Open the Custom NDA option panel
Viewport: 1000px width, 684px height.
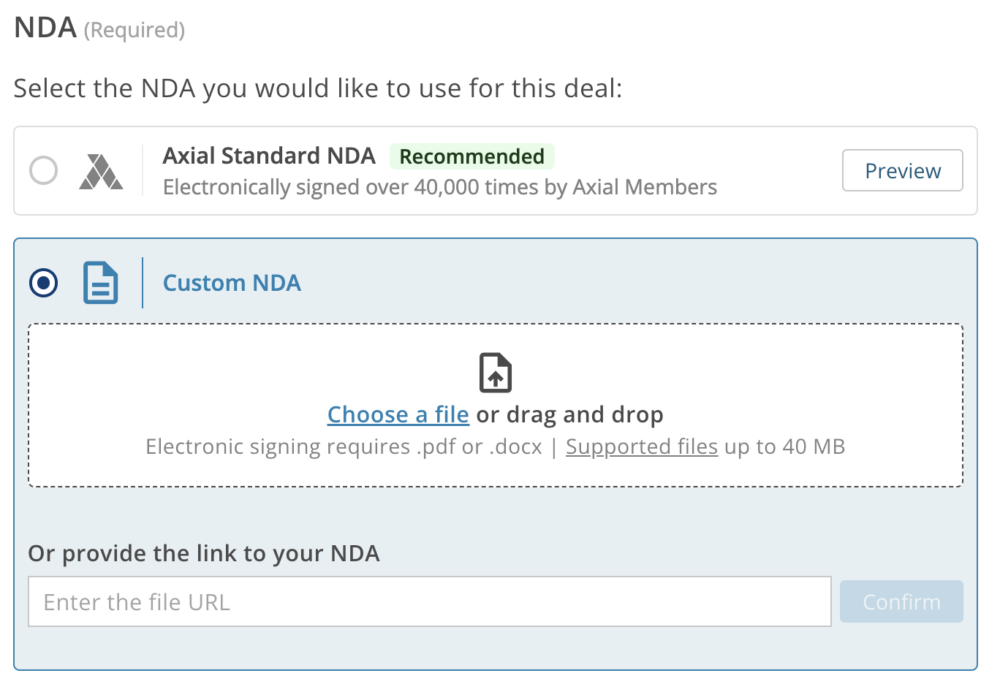tap(231, 282)
